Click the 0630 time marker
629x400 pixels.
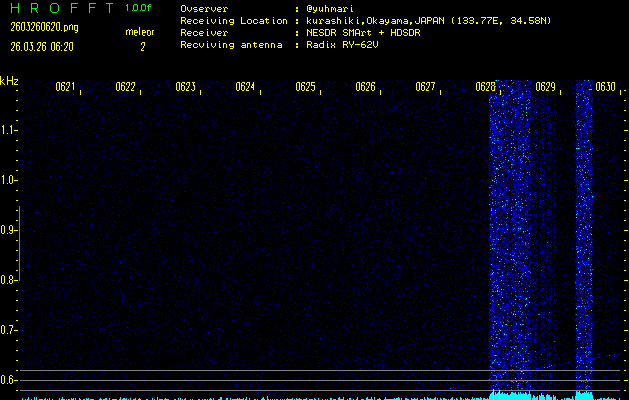point(605,87)
